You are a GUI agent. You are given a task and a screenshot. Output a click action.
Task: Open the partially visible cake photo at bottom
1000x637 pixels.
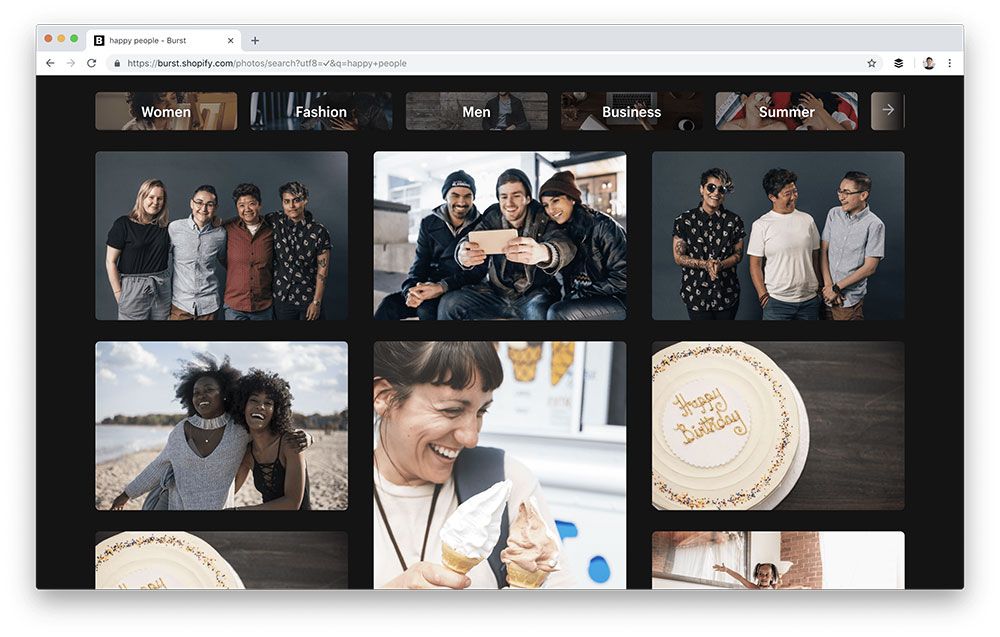point(221,560)
